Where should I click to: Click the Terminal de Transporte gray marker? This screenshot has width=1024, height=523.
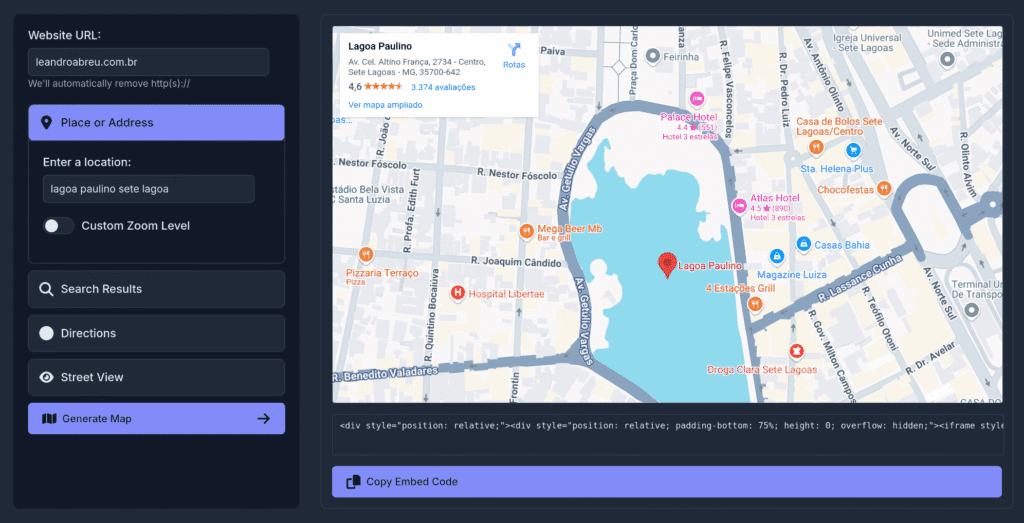pos(971,310)
